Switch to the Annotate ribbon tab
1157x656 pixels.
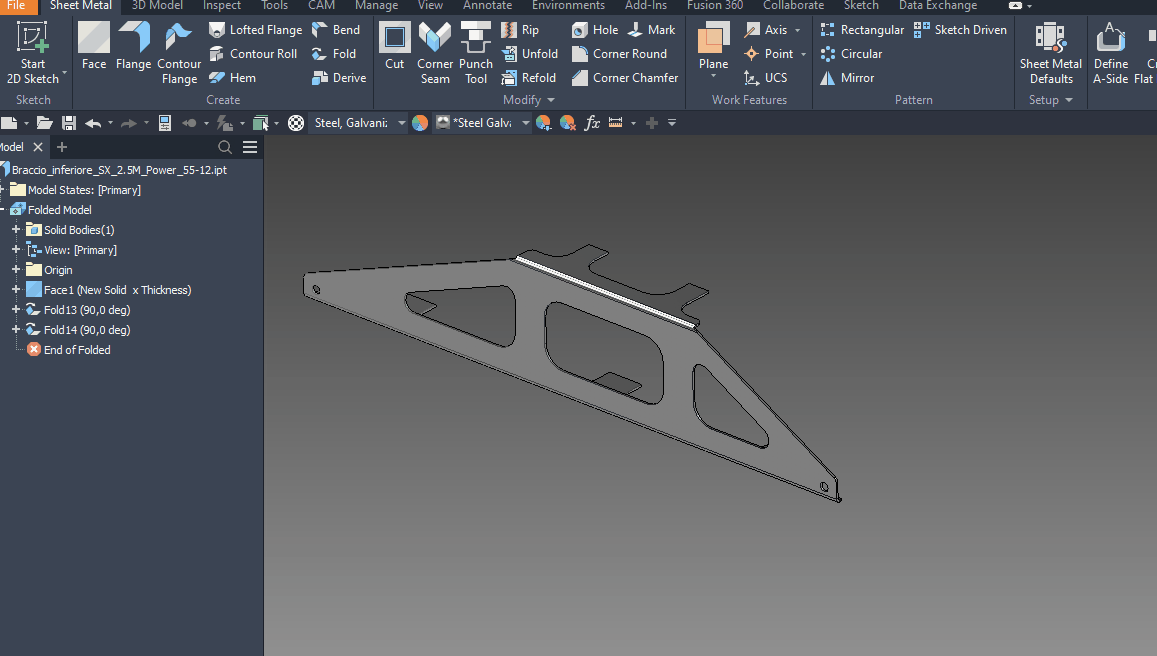487,6
